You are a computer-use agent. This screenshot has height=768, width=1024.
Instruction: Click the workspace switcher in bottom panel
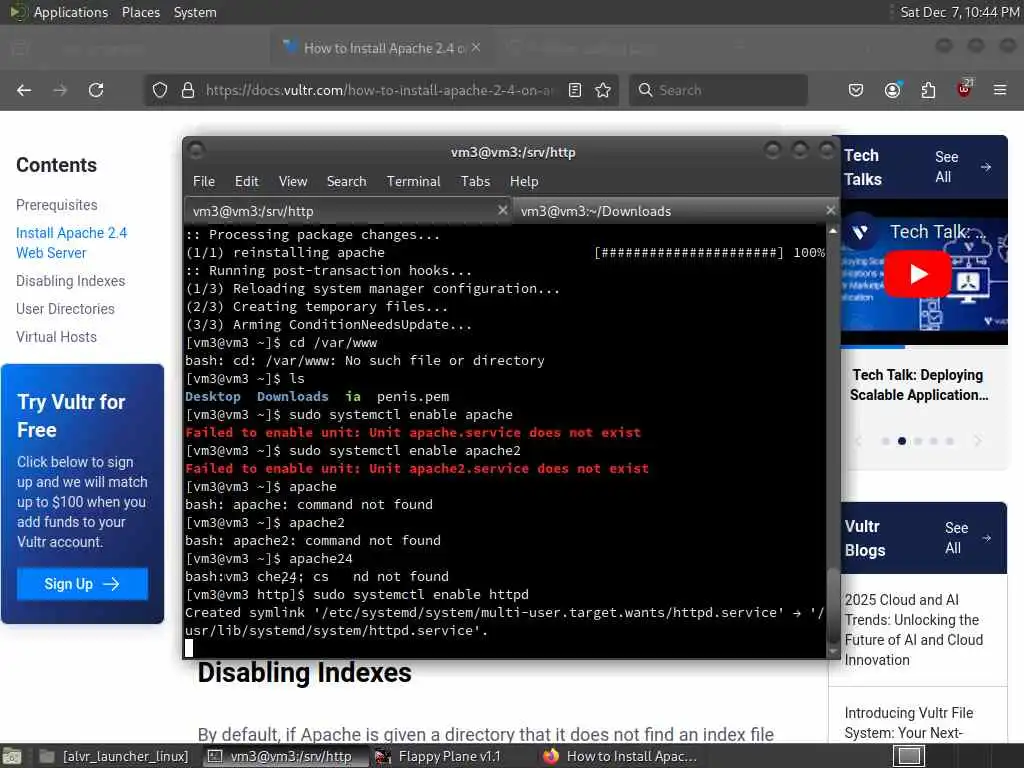pos(908,756)
